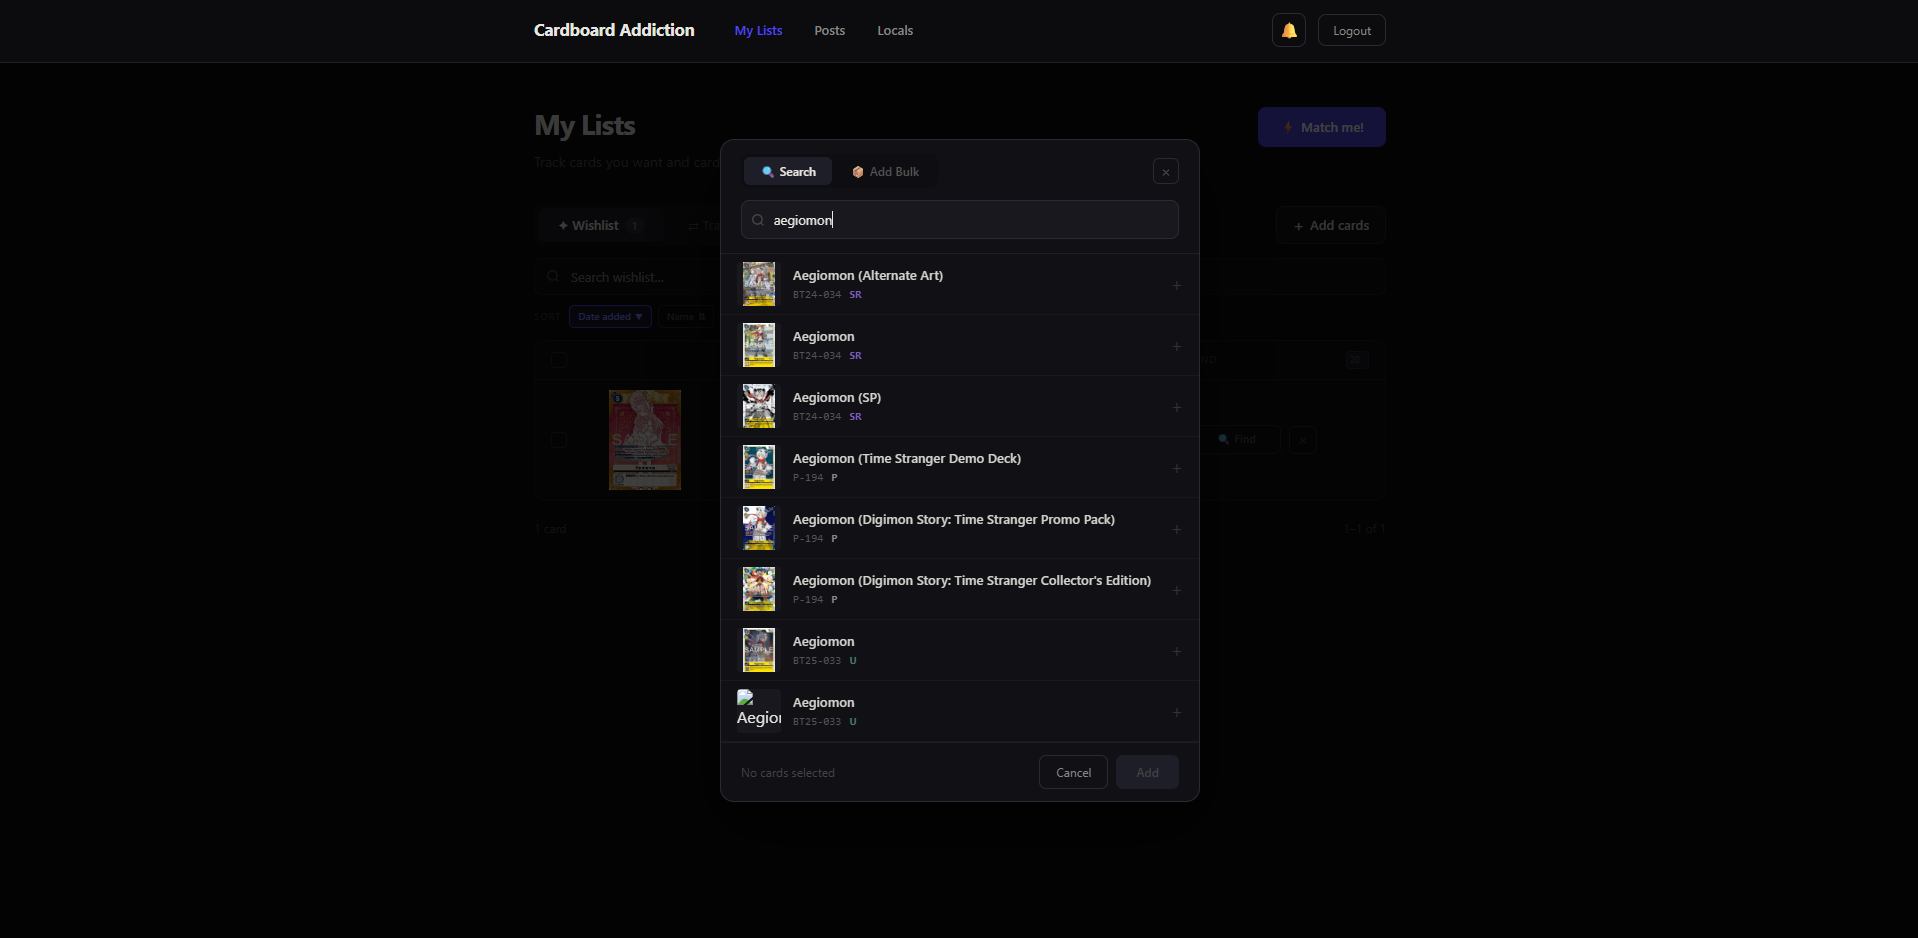
Task: Open My Lists navigation item
Action: point(758,31)
